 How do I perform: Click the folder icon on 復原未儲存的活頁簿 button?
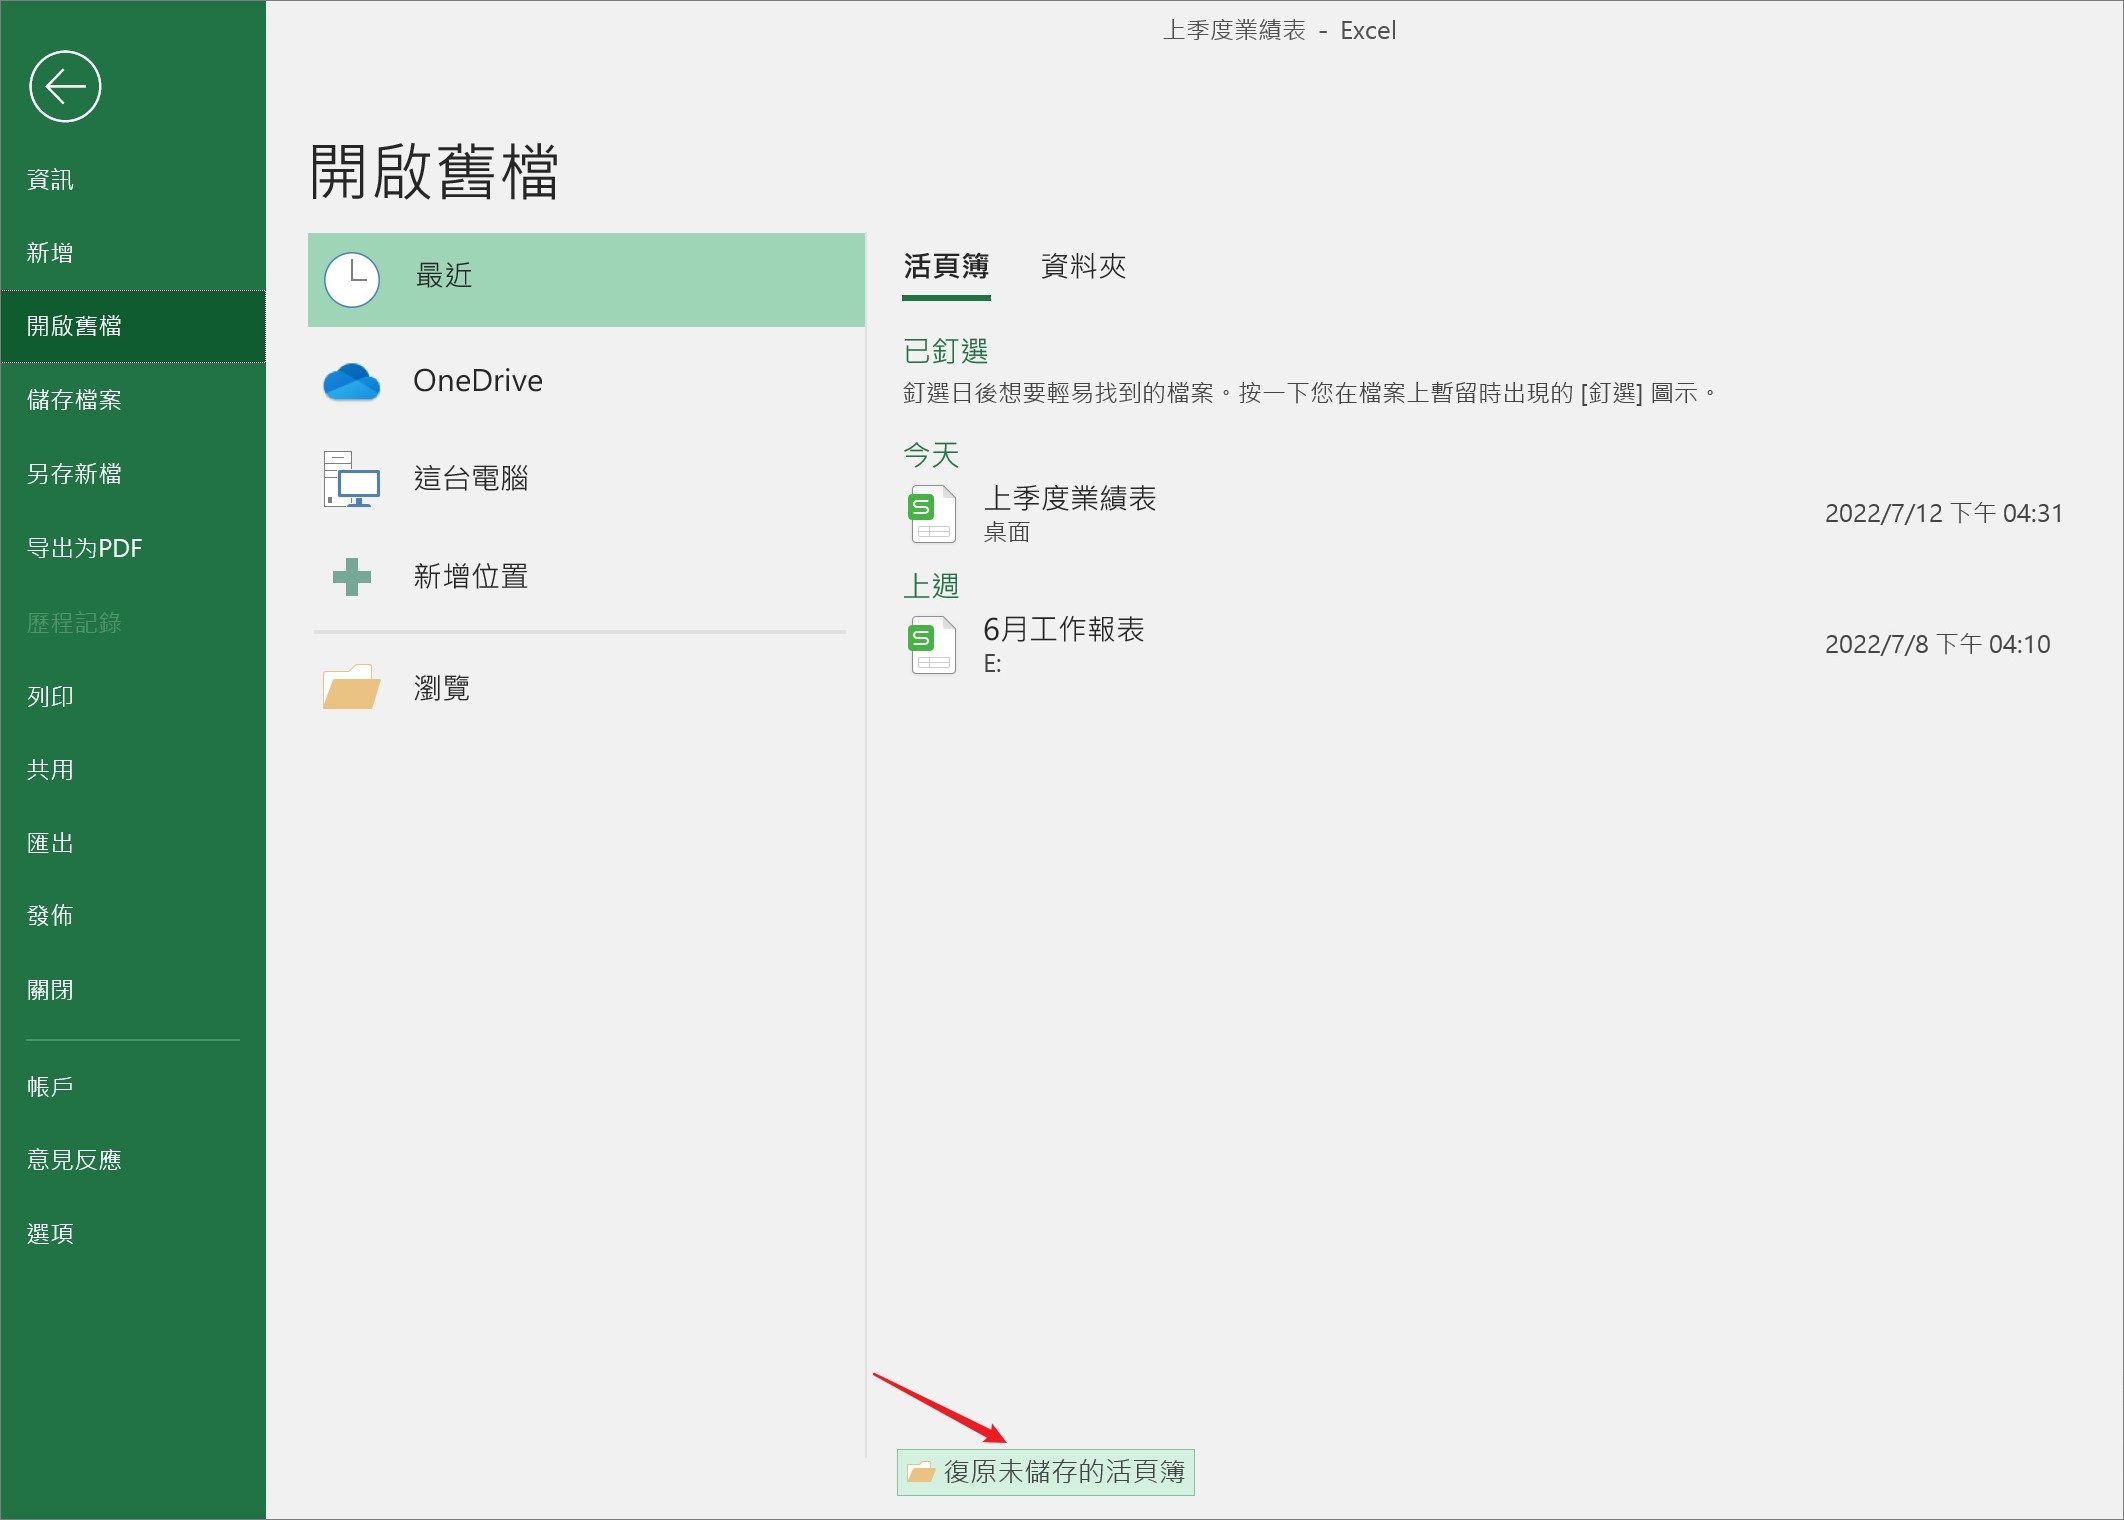920,1472
